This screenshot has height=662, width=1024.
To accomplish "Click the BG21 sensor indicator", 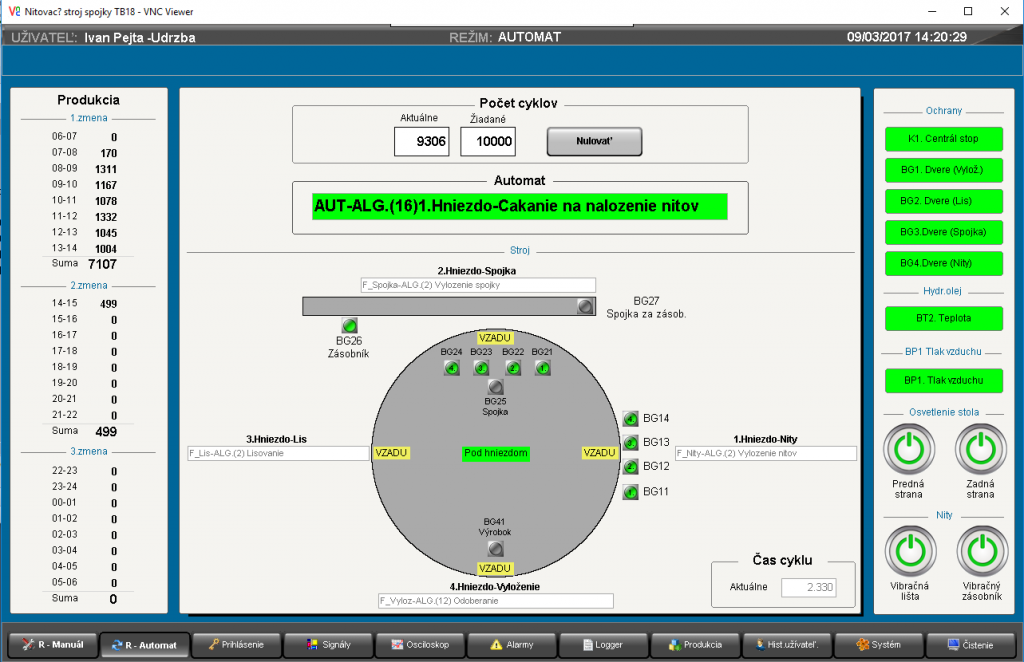I will [x=542, y=368].
